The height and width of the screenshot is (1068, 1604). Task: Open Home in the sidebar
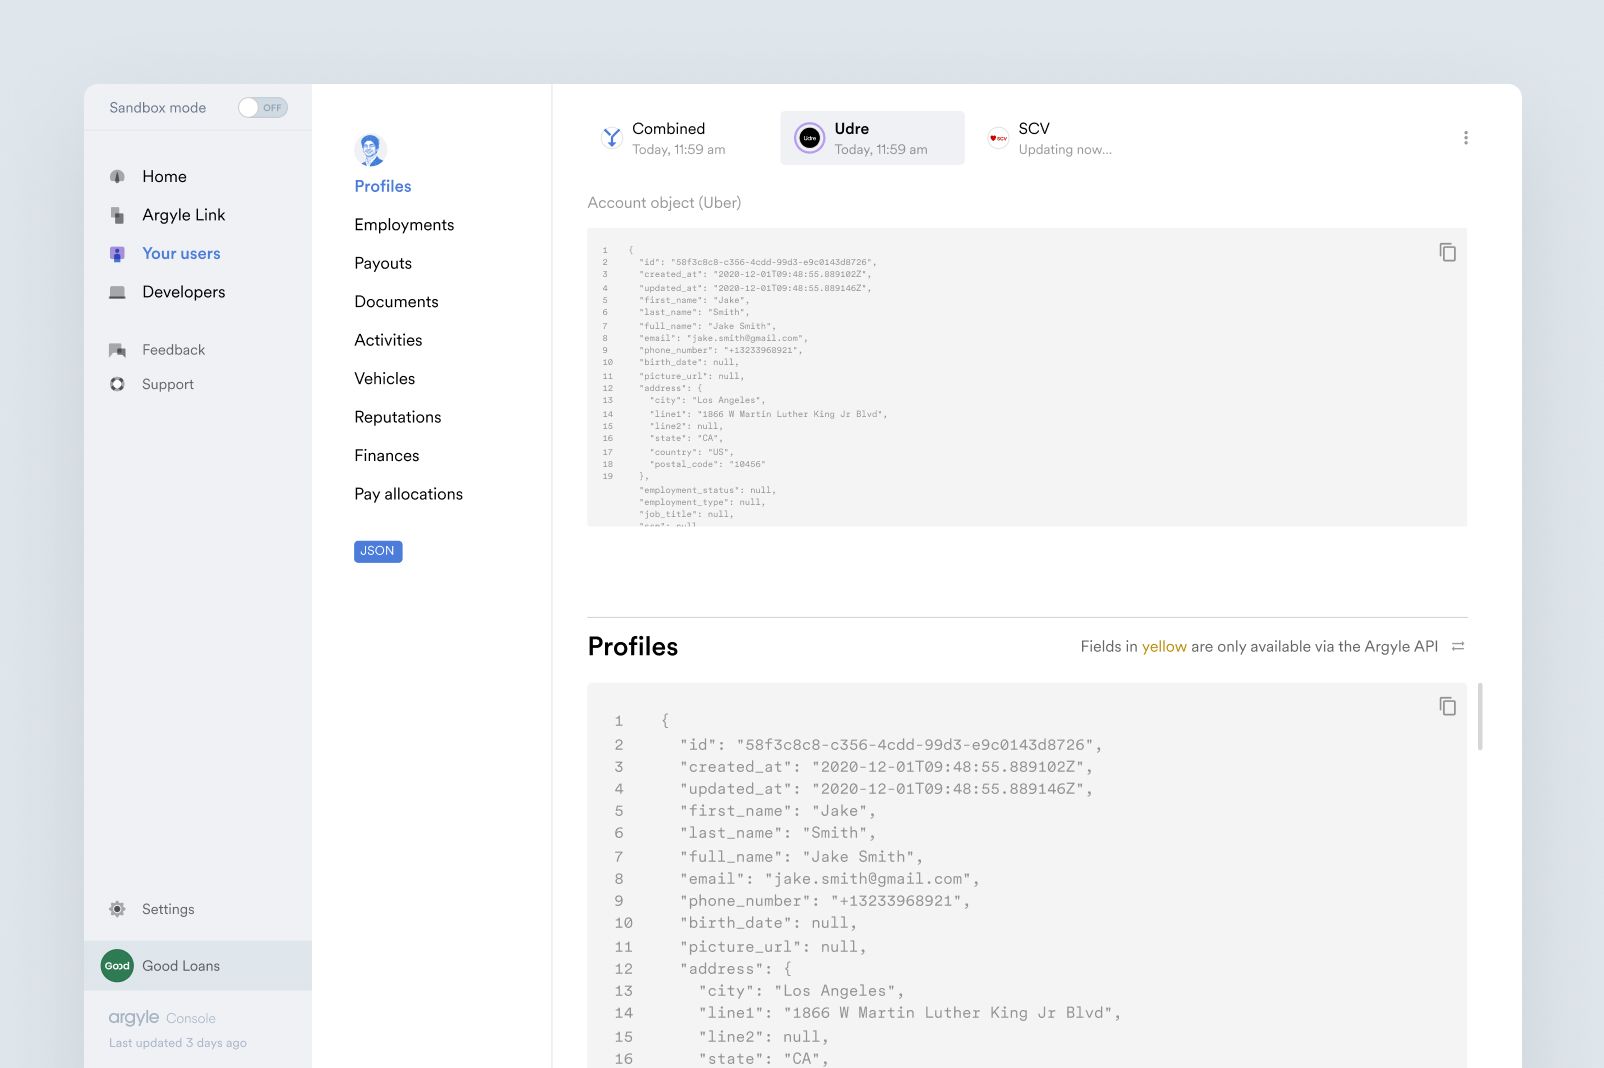[x=164, y=176]
